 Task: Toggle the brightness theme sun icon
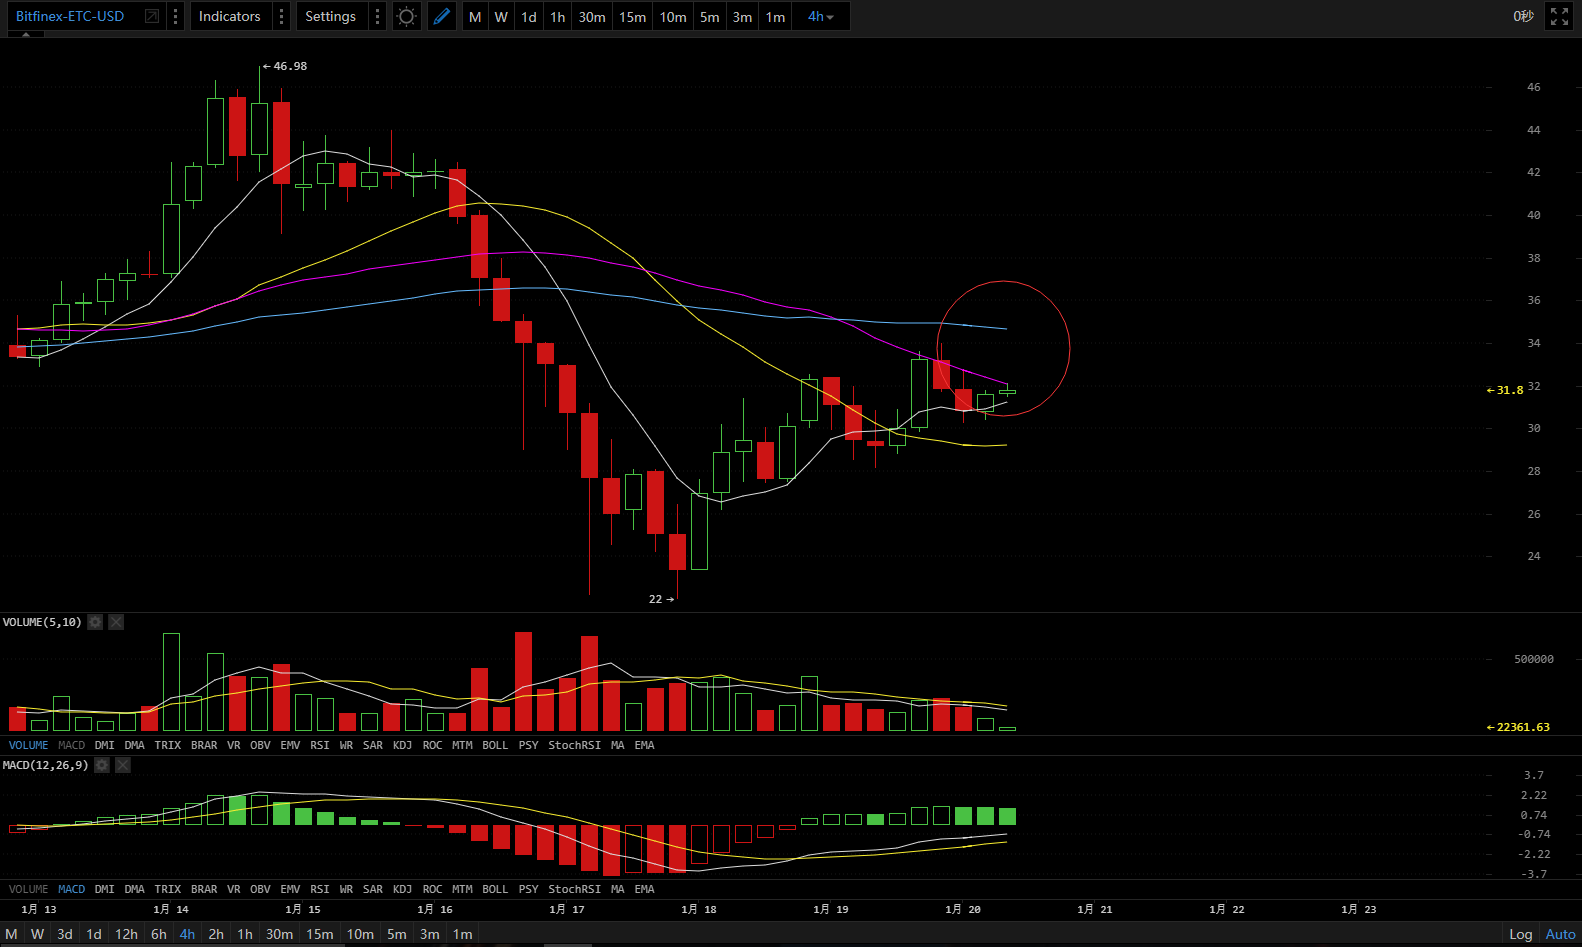click(406, 16)
